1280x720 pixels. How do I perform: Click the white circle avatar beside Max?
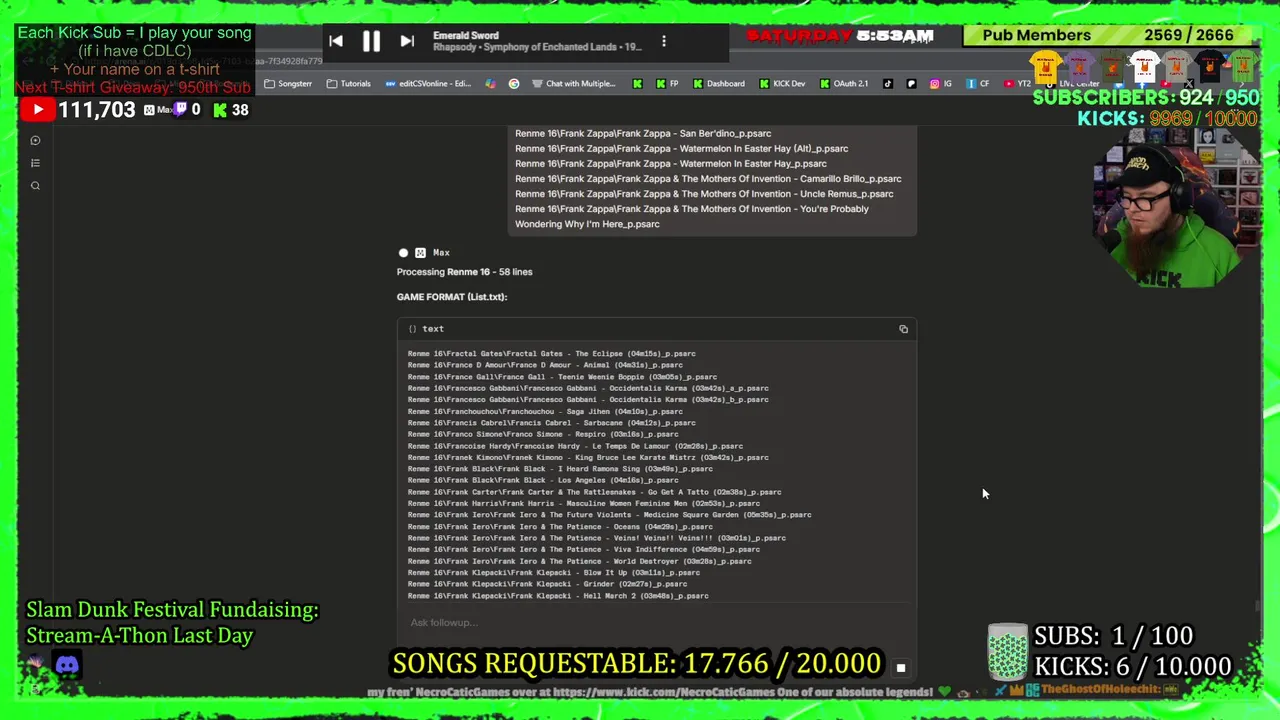coord(403,253)
